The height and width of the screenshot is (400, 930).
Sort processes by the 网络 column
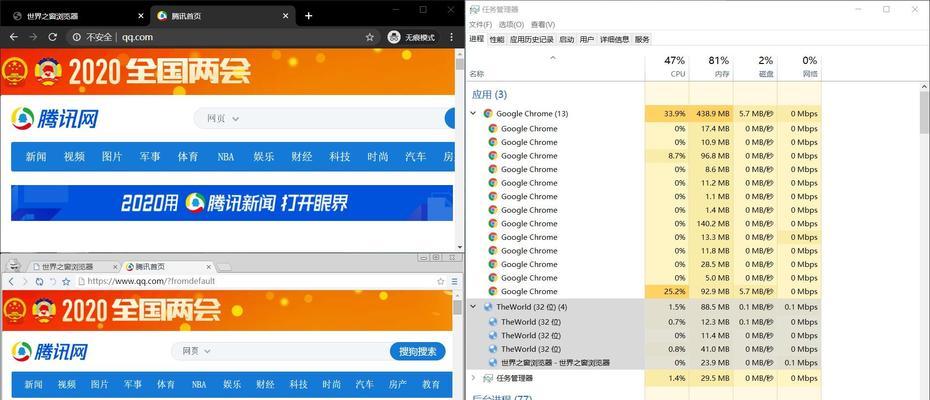799,67
